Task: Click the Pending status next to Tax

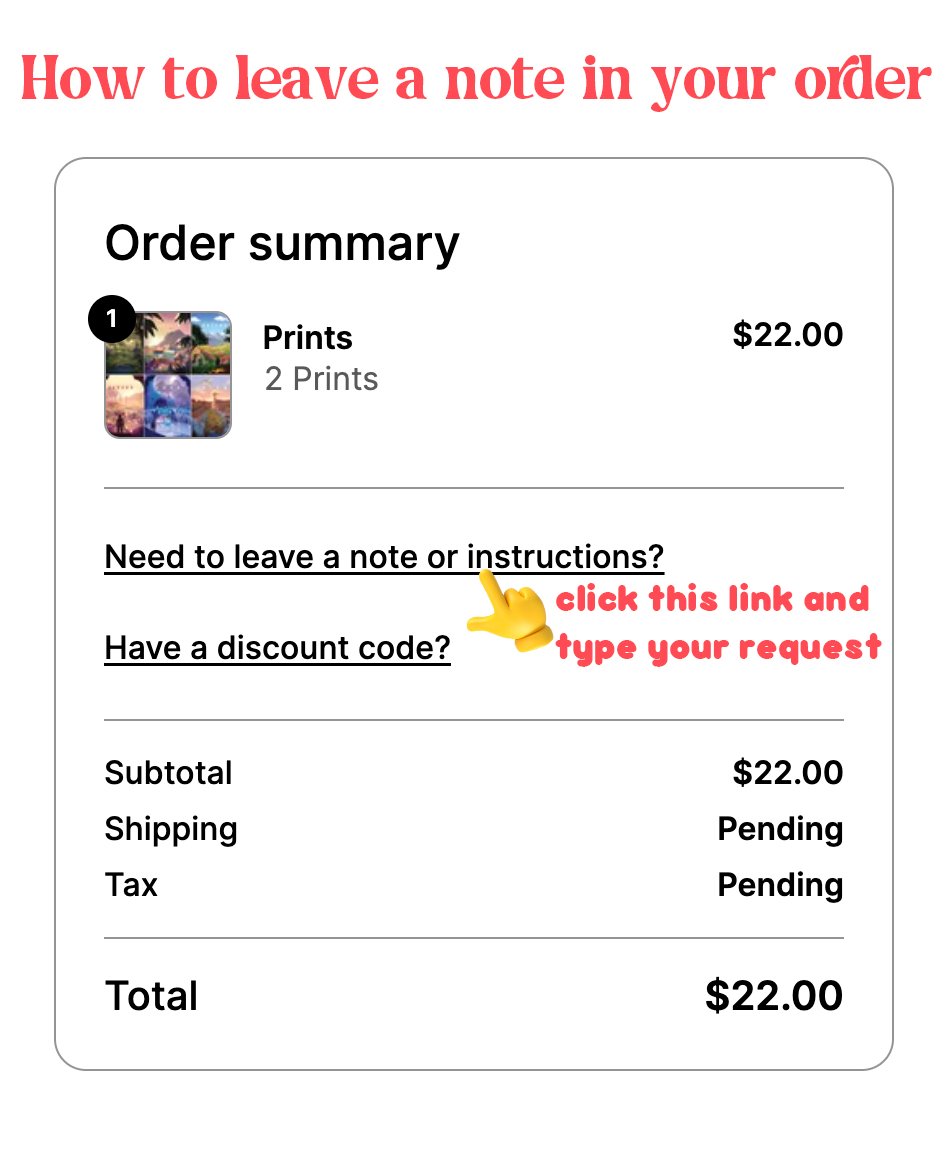Action: 780,885
